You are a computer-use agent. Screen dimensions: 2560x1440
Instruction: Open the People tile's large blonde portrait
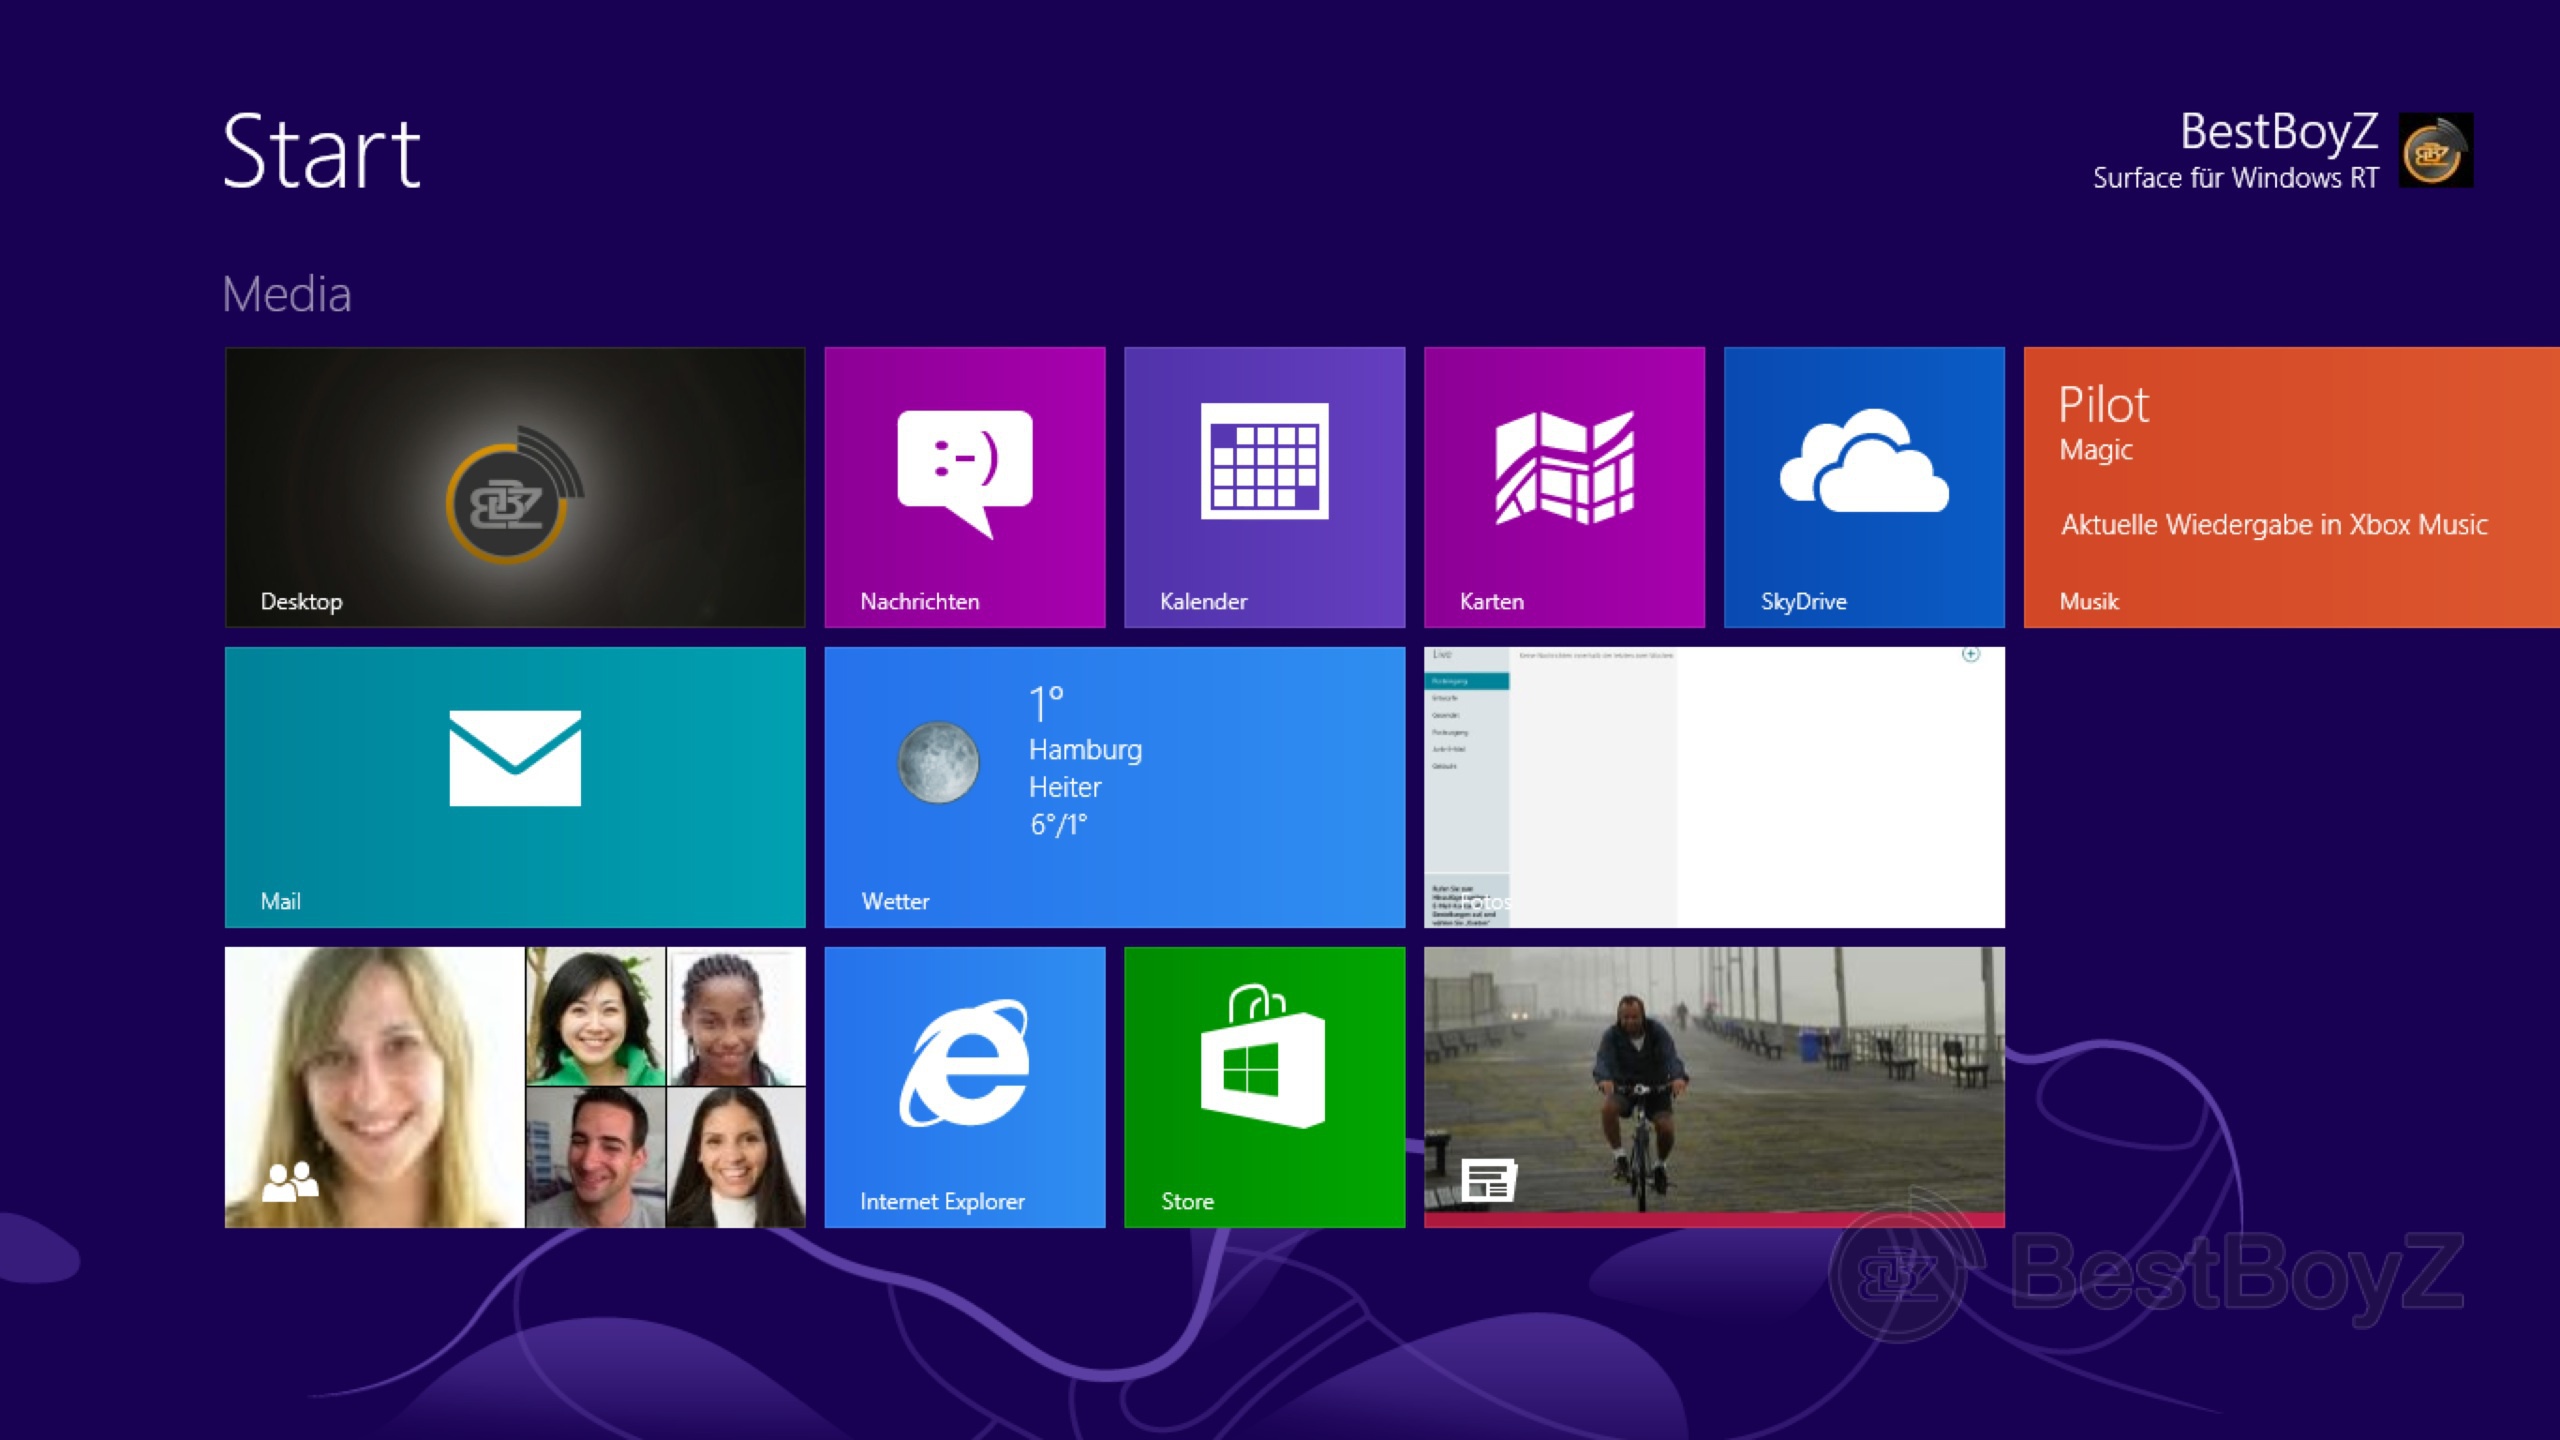click(x=374, y=1060)
